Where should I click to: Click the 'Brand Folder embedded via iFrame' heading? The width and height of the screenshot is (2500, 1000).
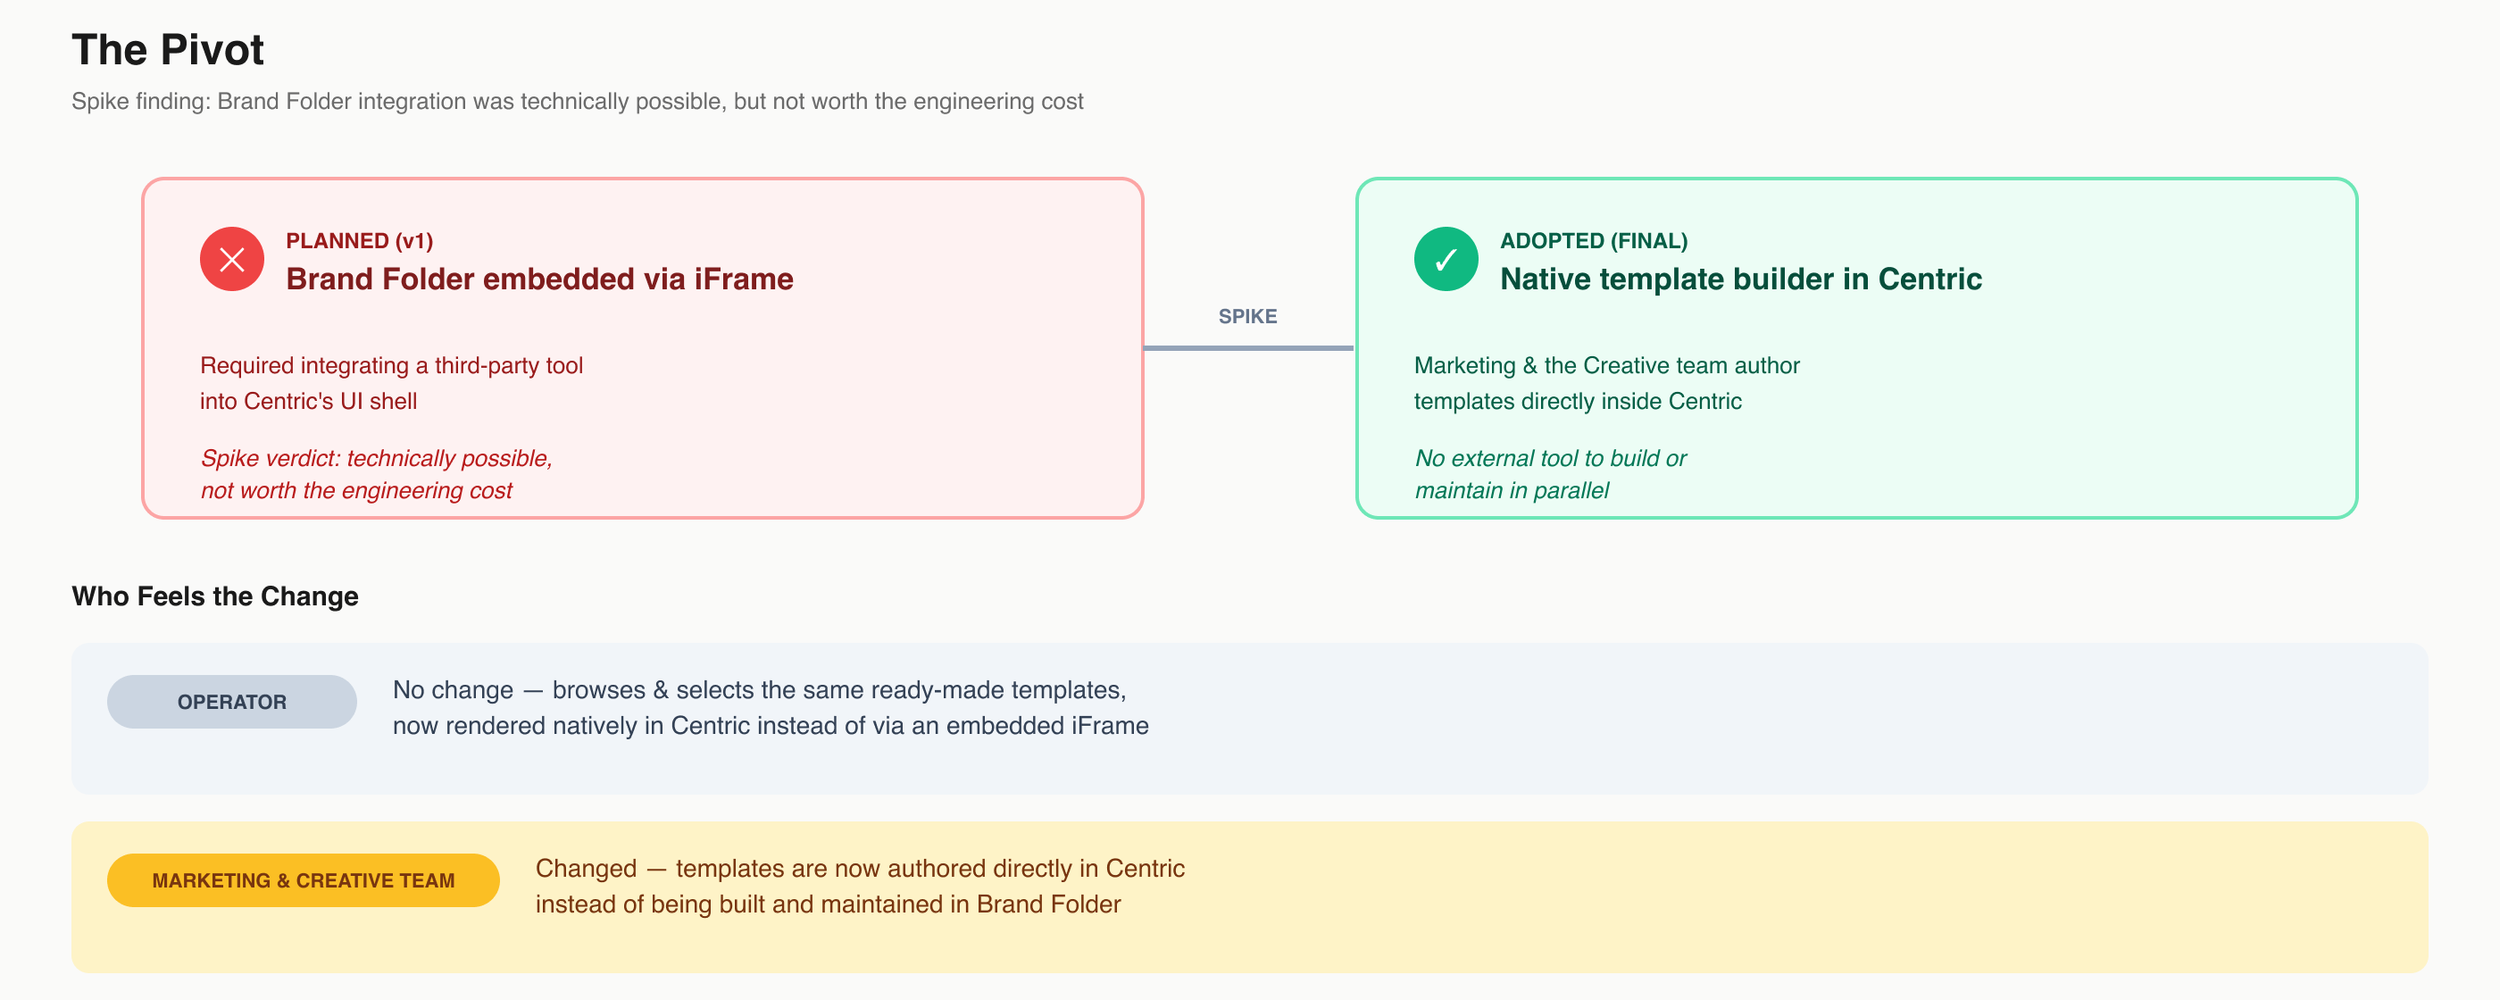[540, 279]
